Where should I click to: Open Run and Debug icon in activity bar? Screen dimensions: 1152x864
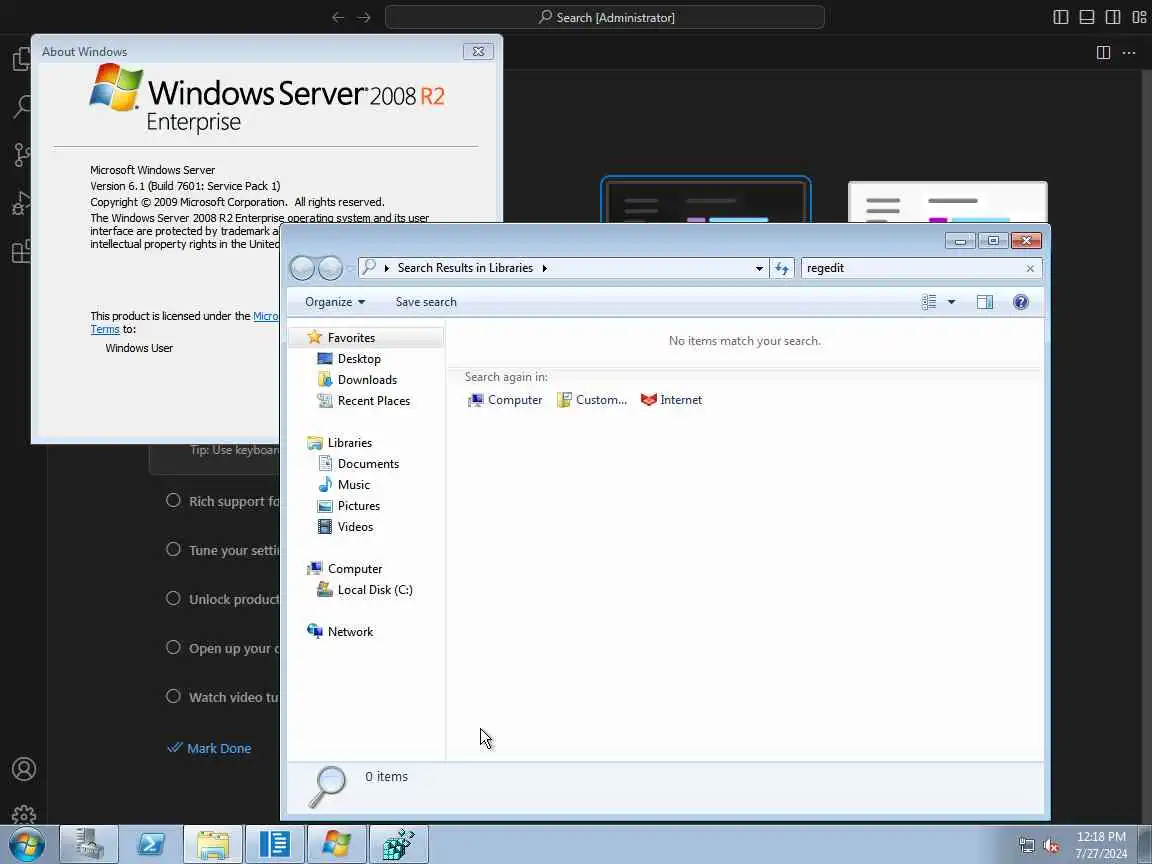tap(22, 204)
